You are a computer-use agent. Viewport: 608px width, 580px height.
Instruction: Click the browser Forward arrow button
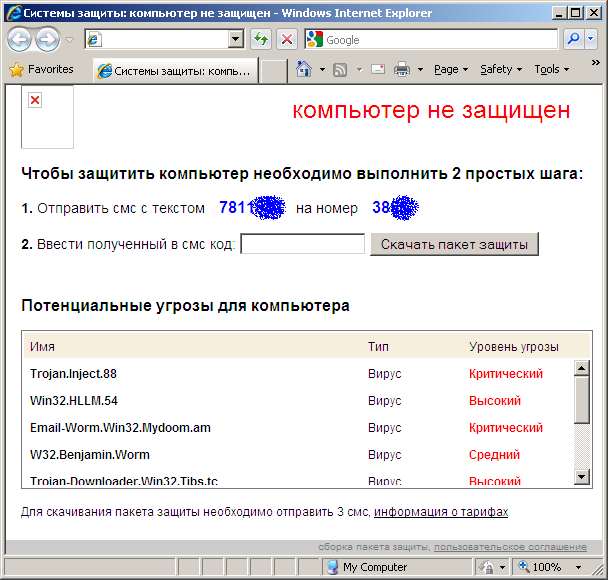(47, 40)
